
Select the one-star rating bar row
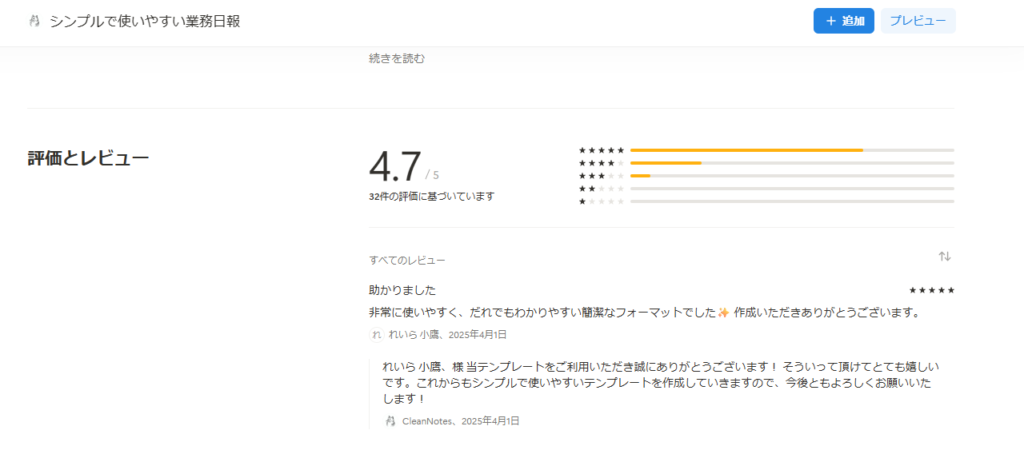766,201
